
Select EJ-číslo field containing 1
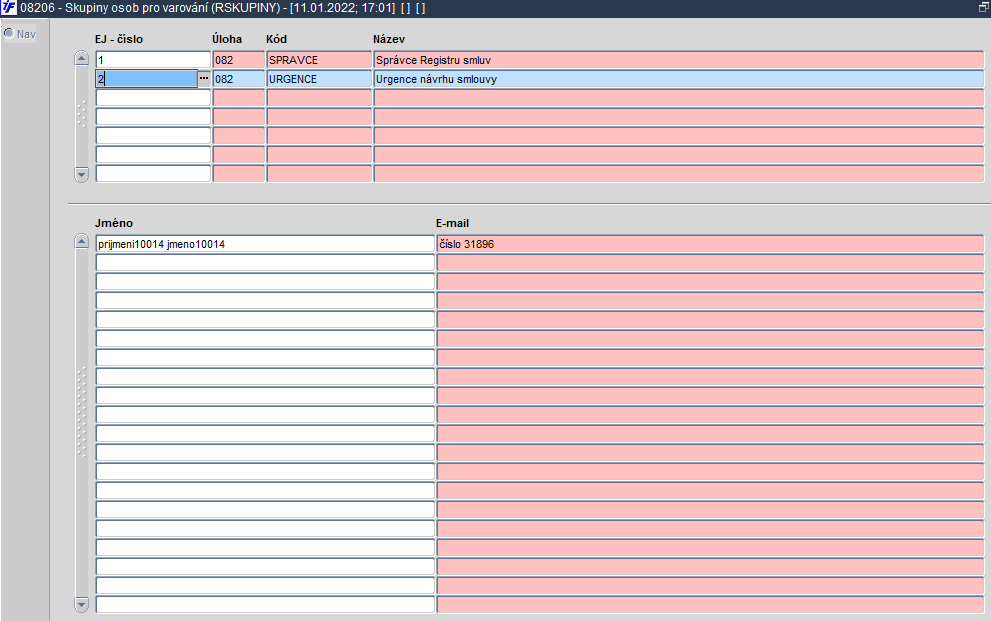point(153,60)
